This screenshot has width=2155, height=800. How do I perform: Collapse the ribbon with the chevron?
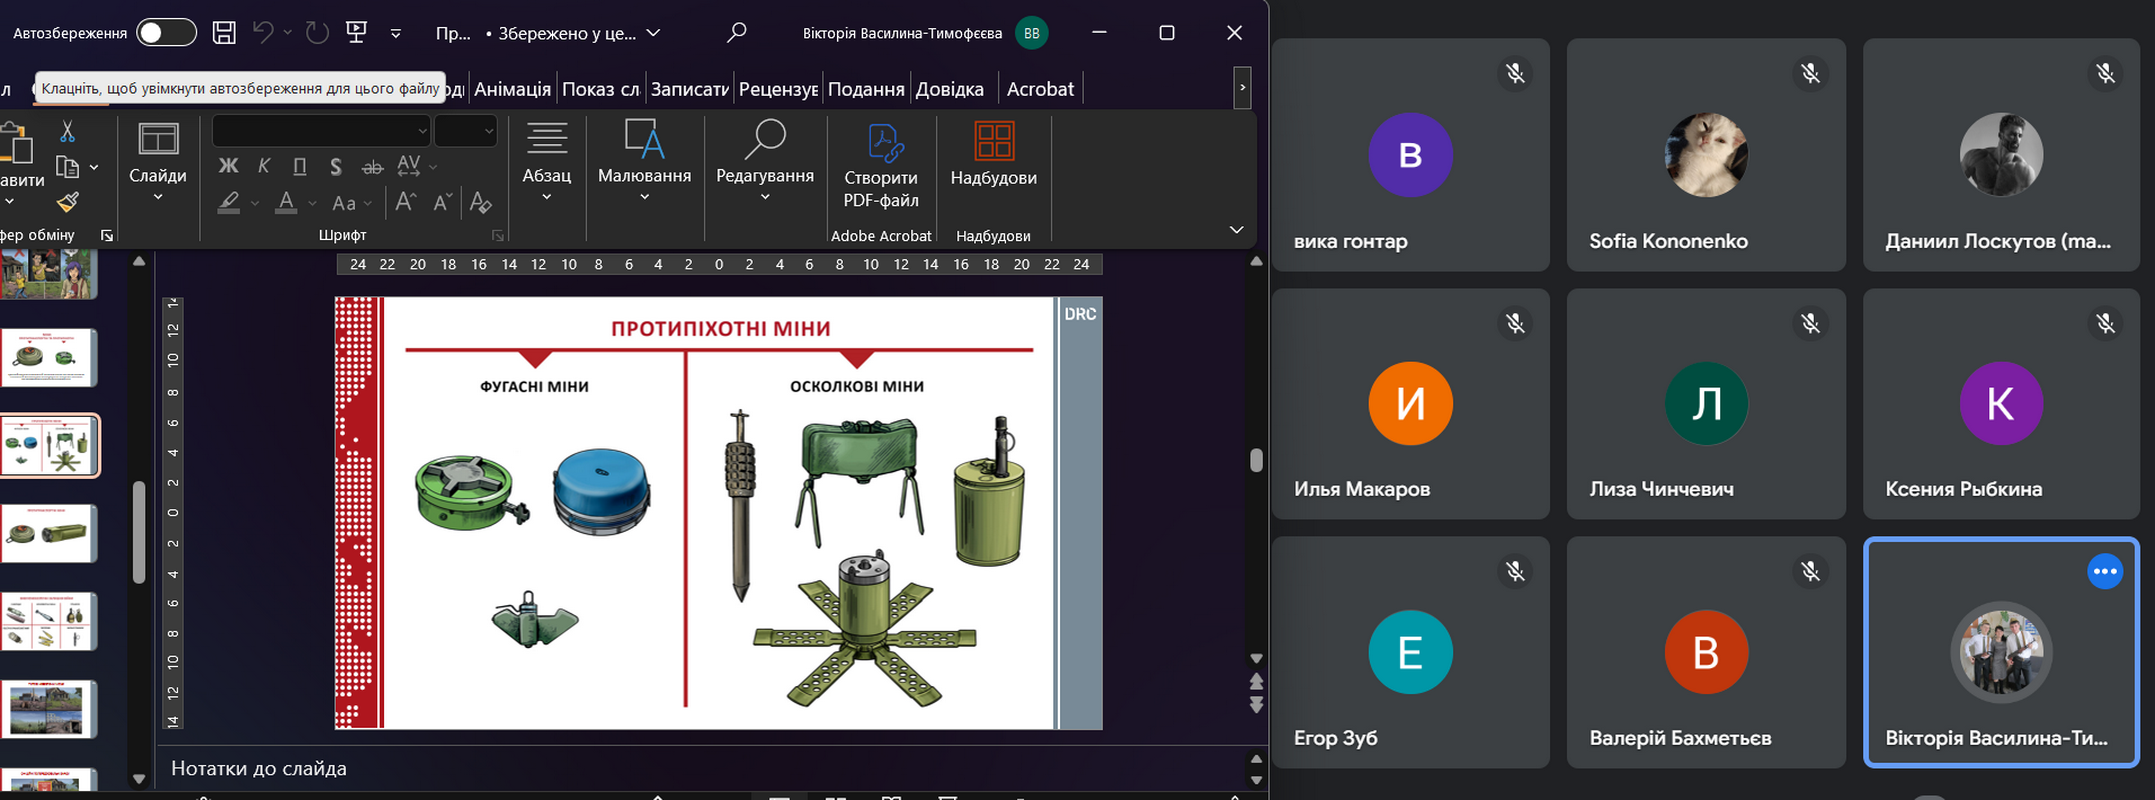(x=1236, y=230)
